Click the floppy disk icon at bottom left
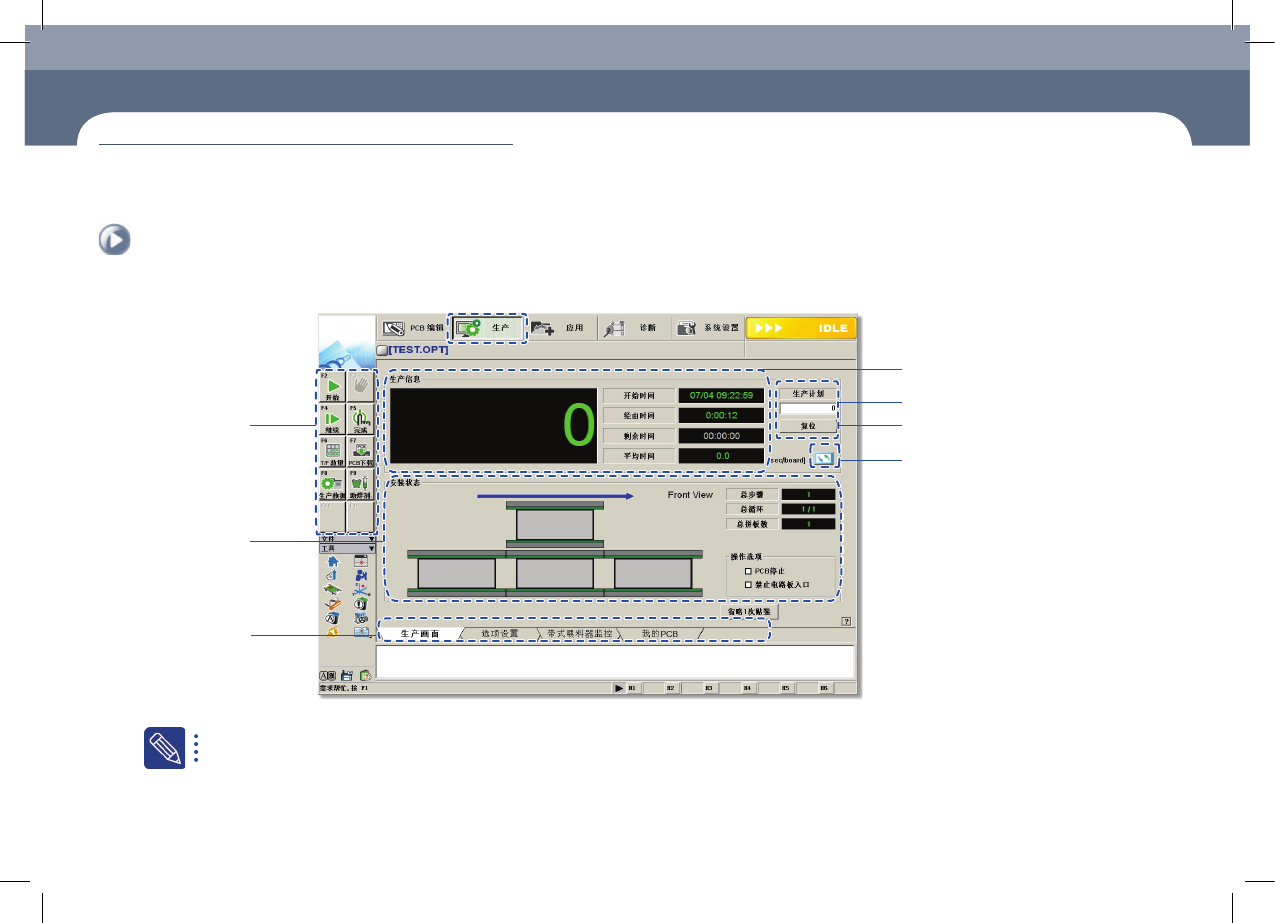 coord(346,676)
